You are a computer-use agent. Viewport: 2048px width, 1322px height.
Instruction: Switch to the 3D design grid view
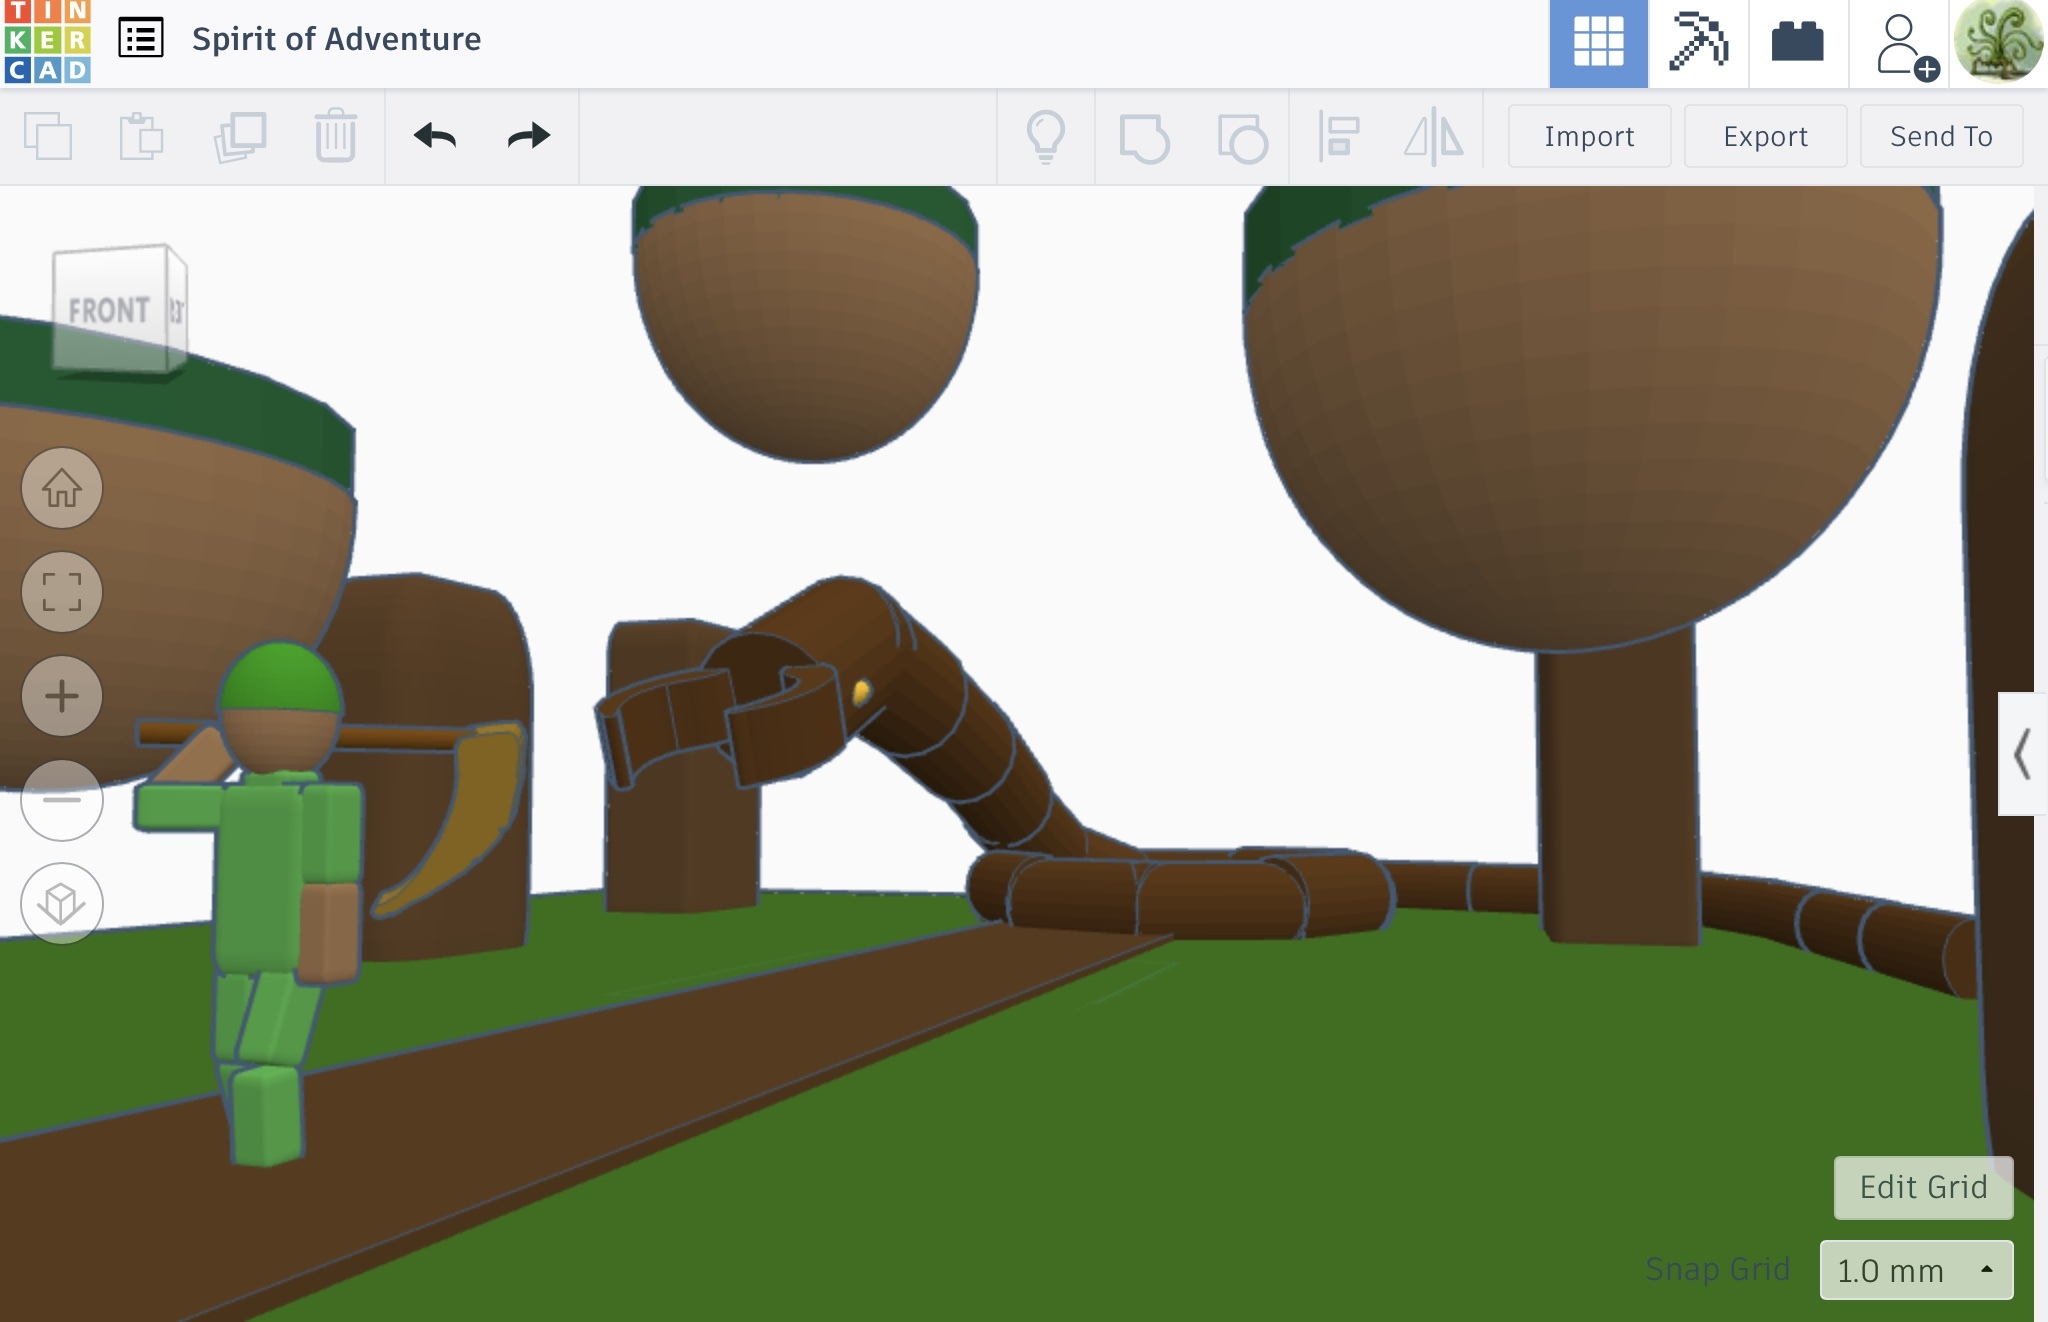pyautogui.click(x=1598, y=43)
